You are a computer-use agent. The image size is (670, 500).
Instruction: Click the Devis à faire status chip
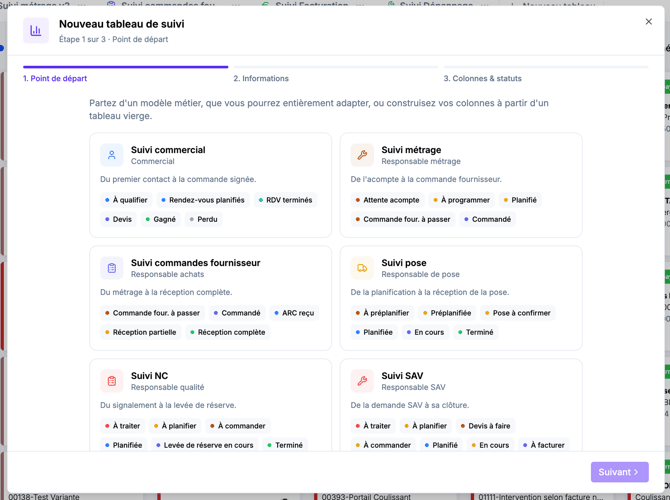click(485, 426)
